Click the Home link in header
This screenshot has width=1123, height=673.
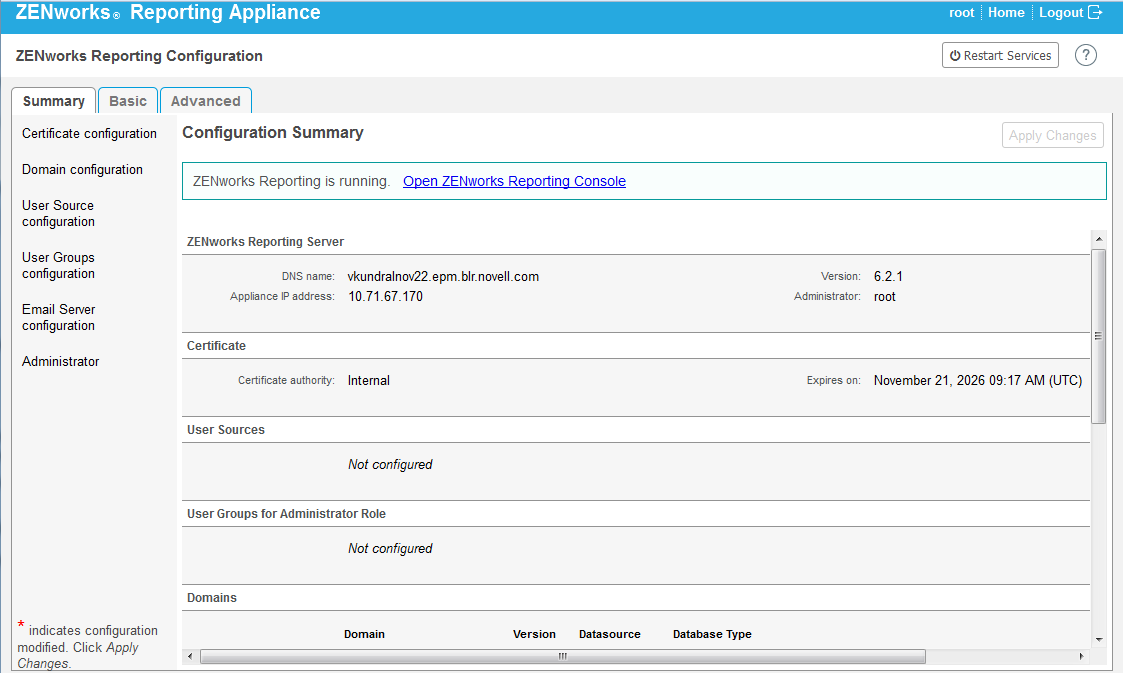pos(1006,13)
